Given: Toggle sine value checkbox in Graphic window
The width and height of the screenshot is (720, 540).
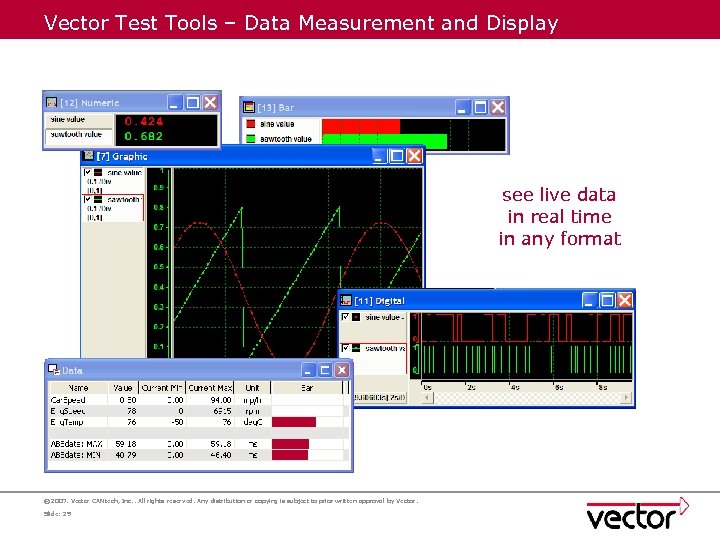Looking at the screenshot, I should tap(87, 172).
